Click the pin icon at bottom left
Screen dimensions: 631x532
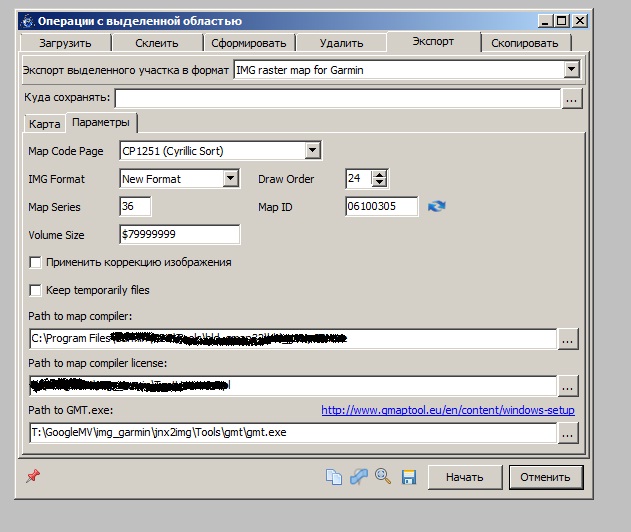32,477
